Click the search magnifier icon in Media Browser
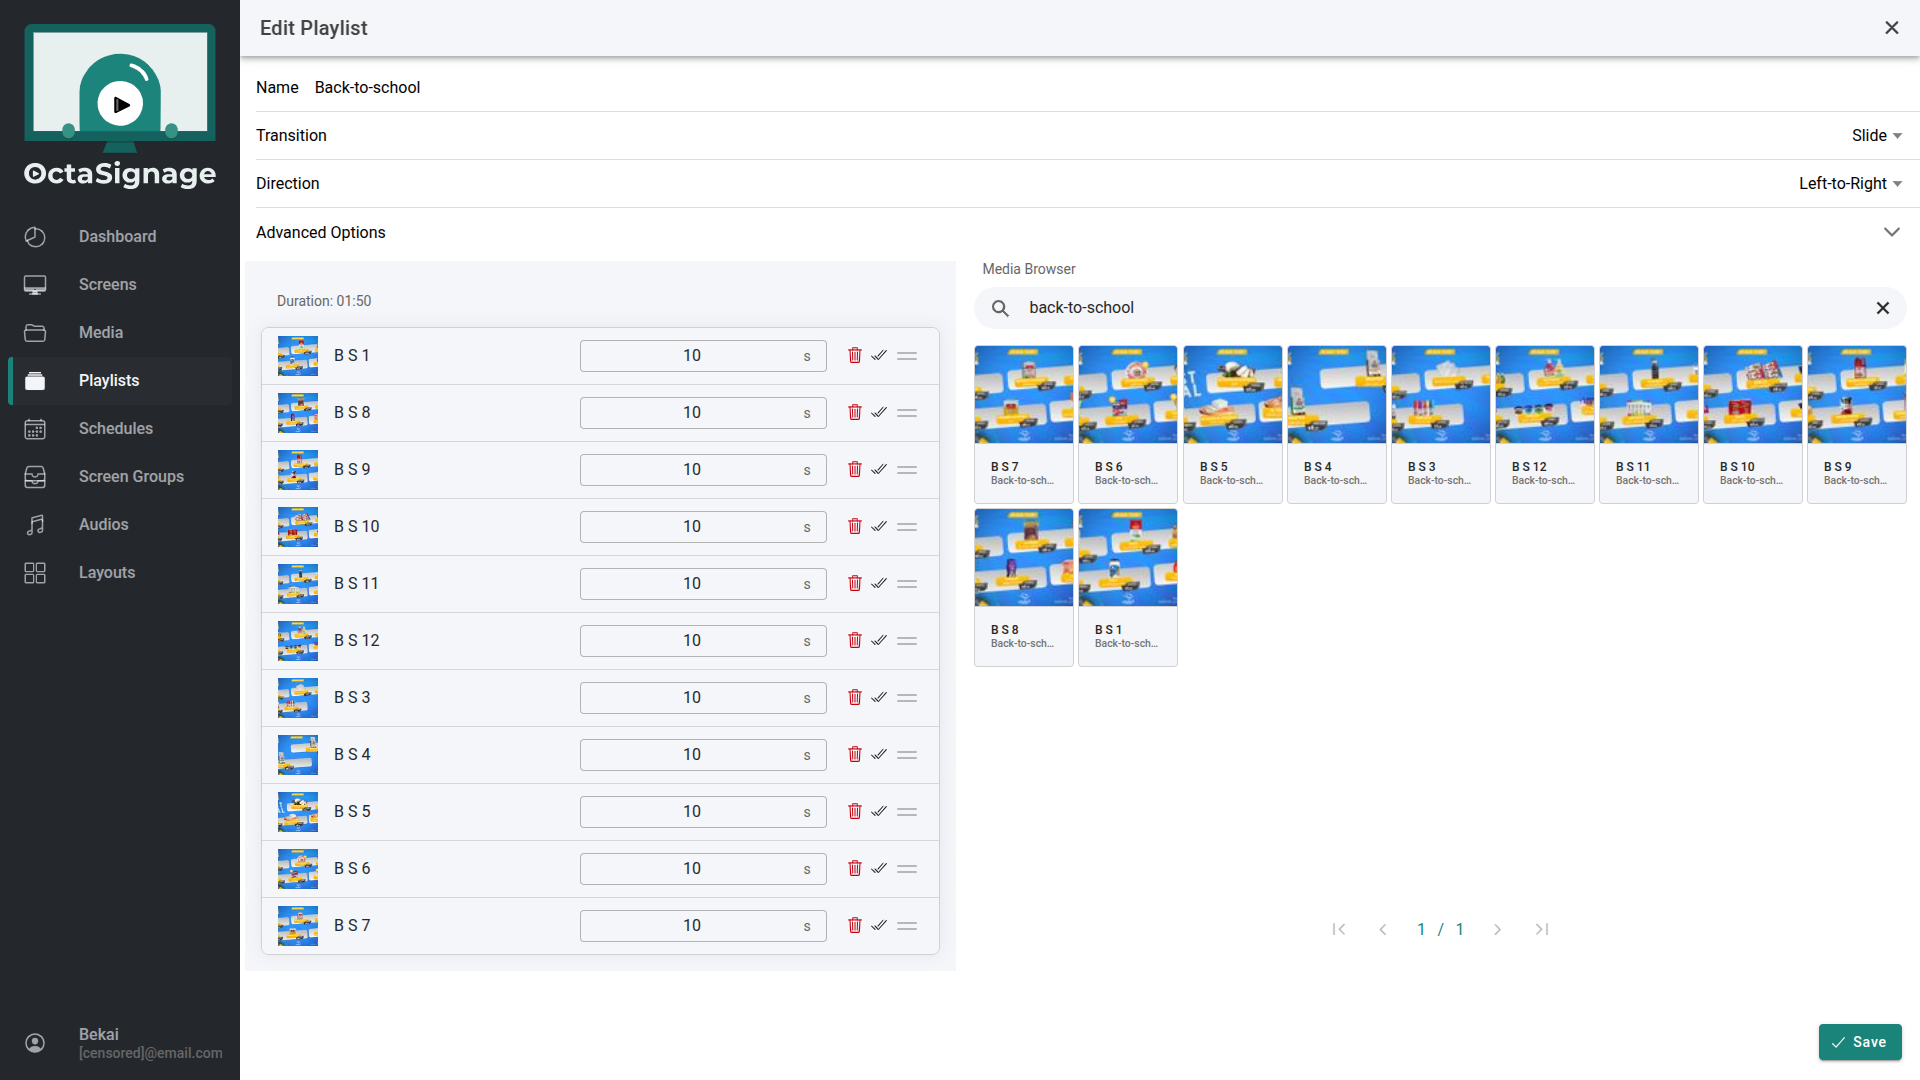This screenshot has height=1080, width=1920. click(x=1000, y=308)
